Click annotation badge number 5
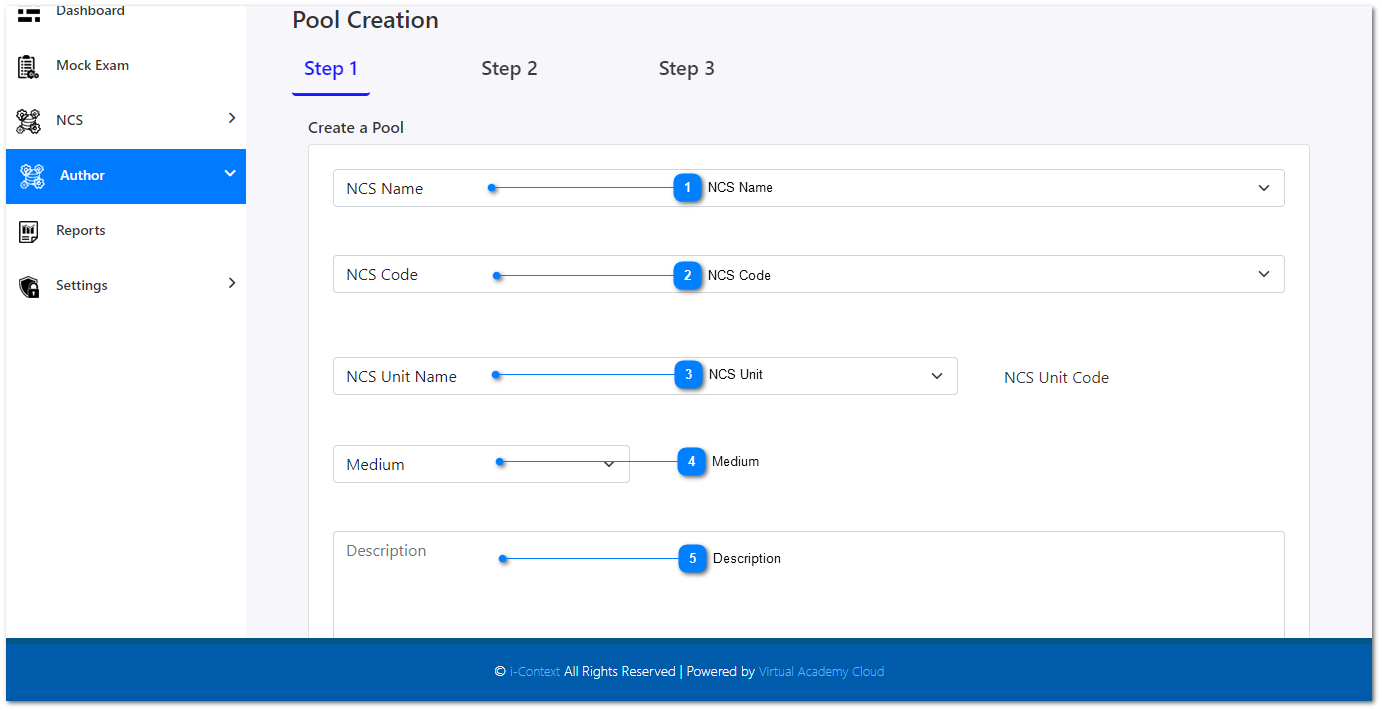Viewport: 1382px width, 711px height. (692, 559)
